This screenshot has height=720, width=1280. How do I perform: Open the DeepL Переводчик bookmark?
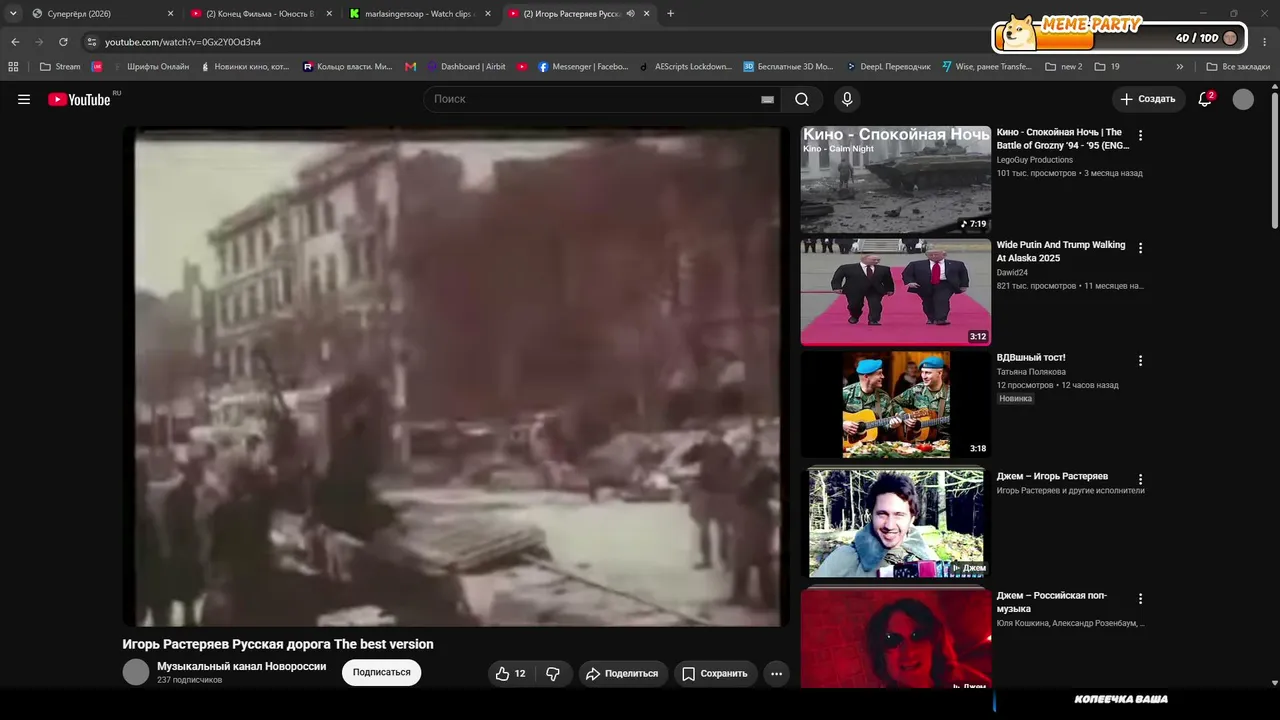tap(888, 67)
